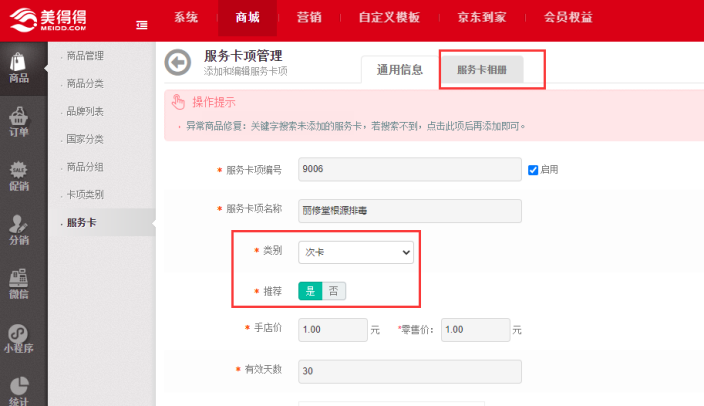Click the 服务卡项名称 input field
704x406 pixels.
click(x=410, y=211)
